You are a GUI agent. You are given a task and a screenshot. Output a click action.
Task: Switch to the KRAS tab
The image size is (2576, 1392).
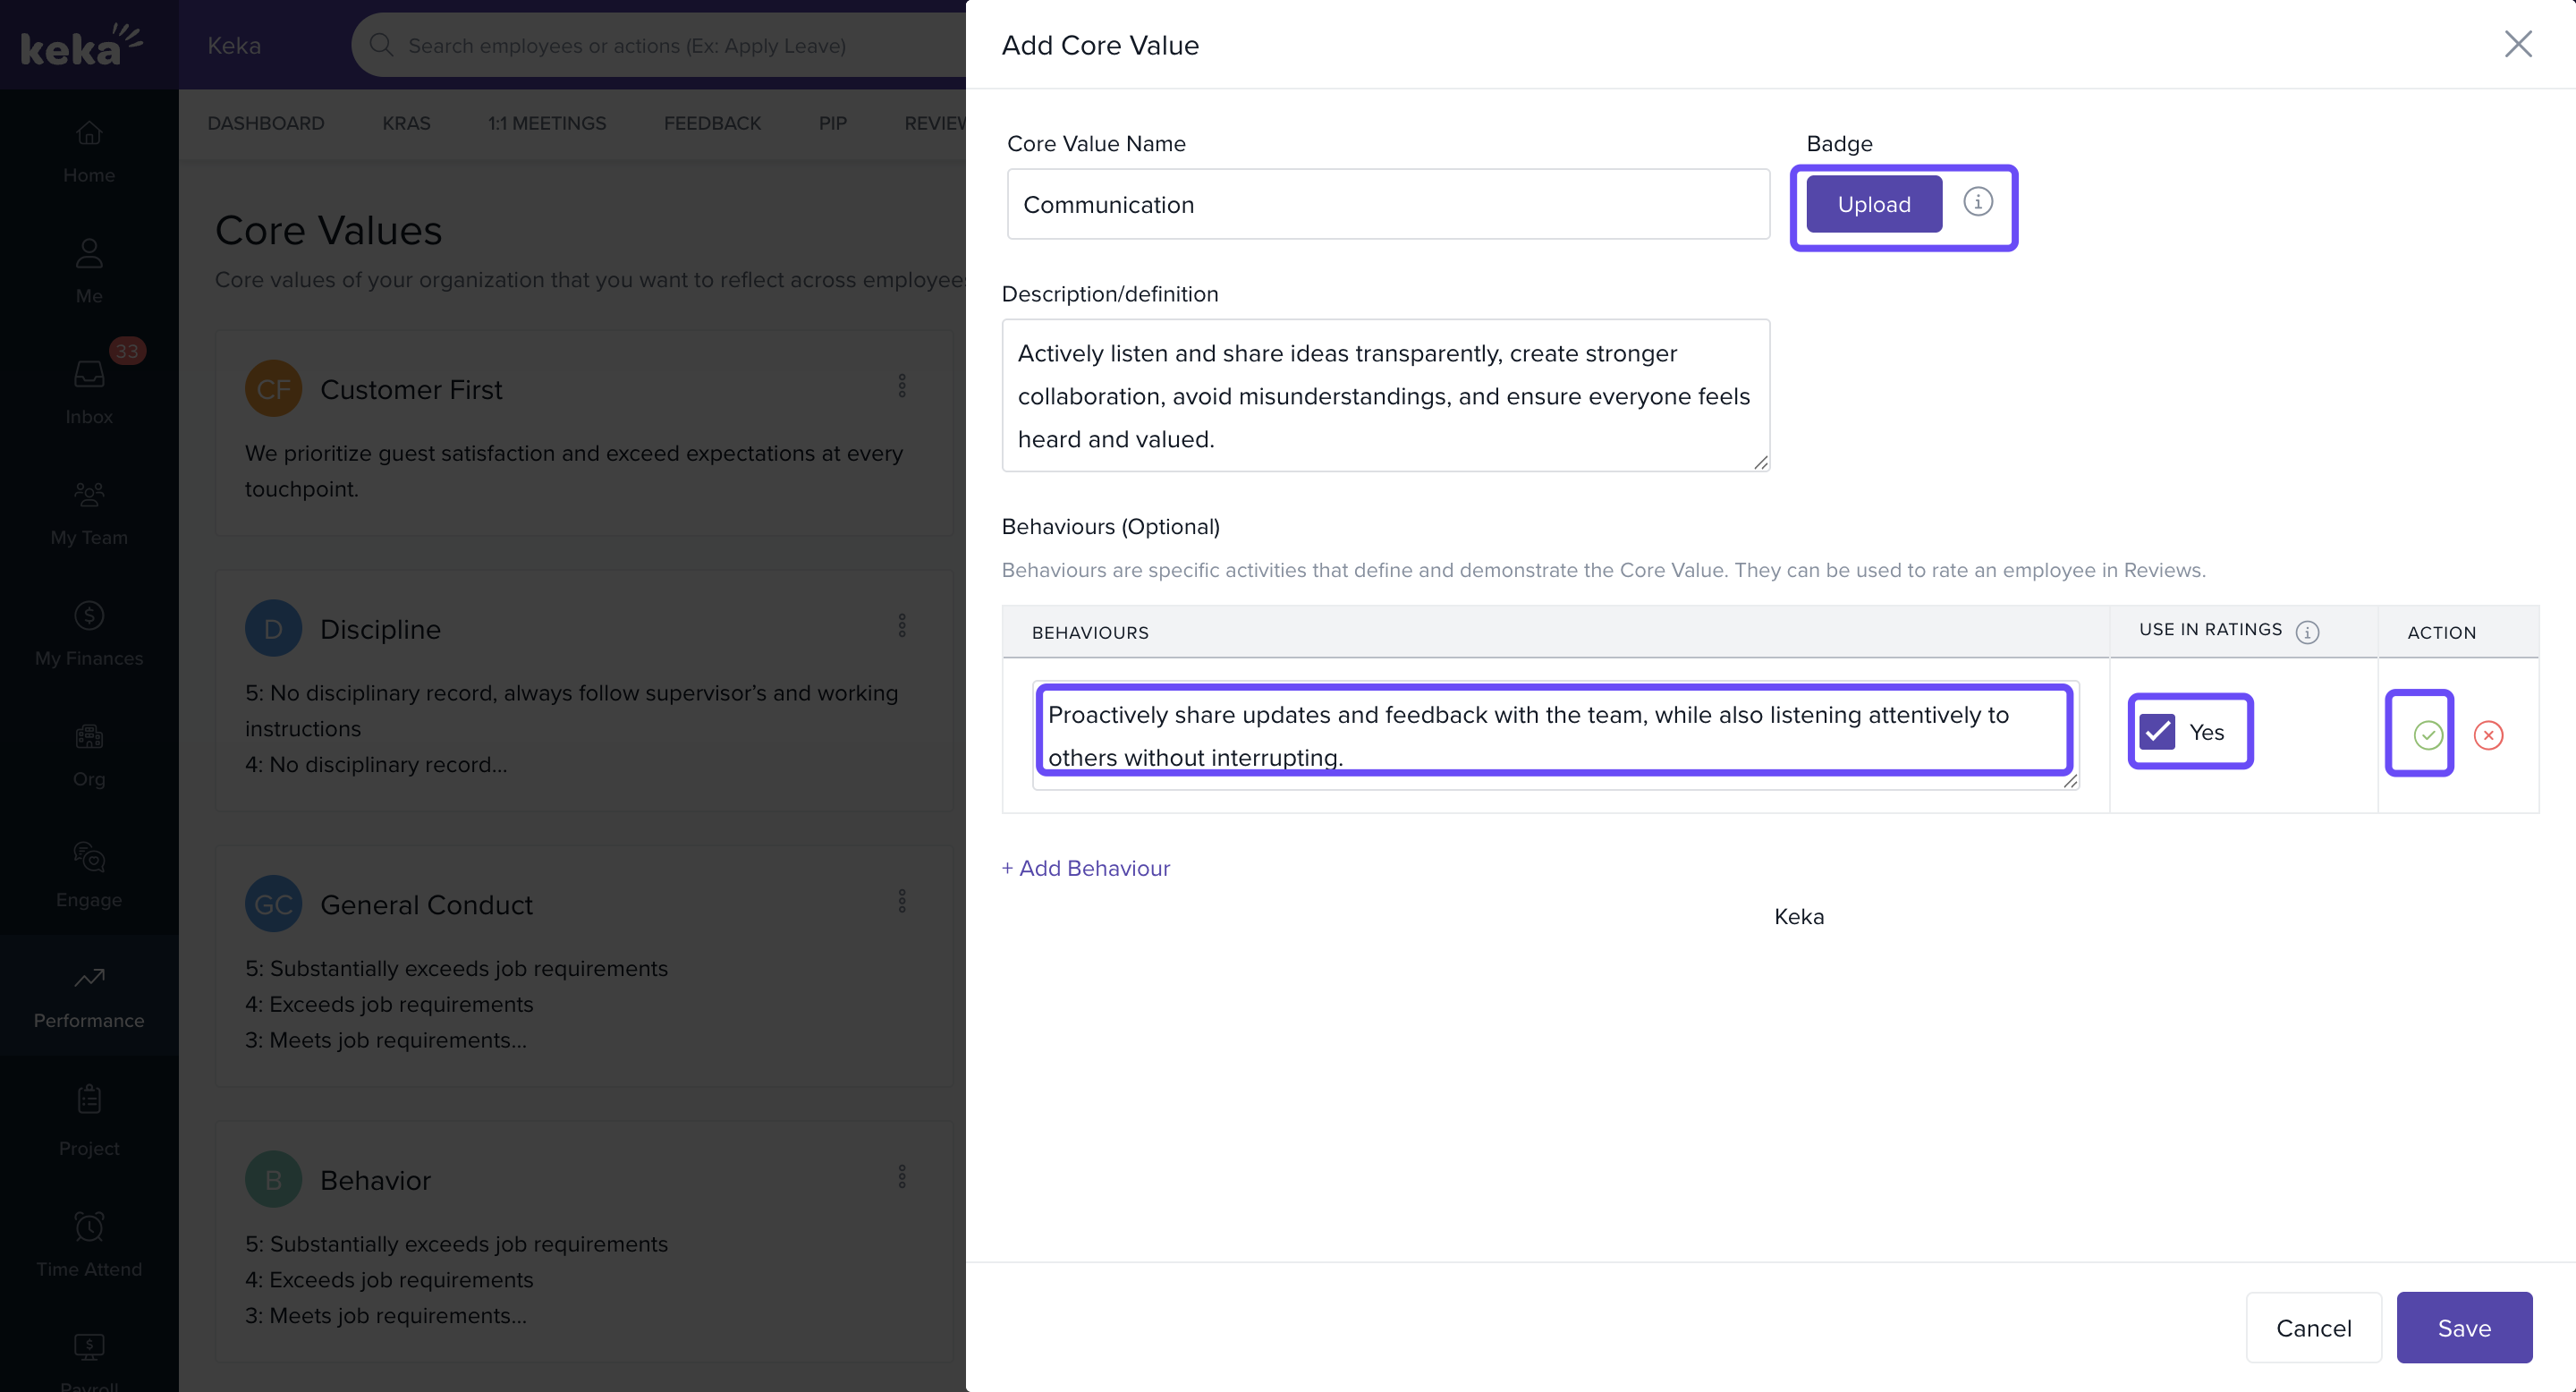coord(406,123)
